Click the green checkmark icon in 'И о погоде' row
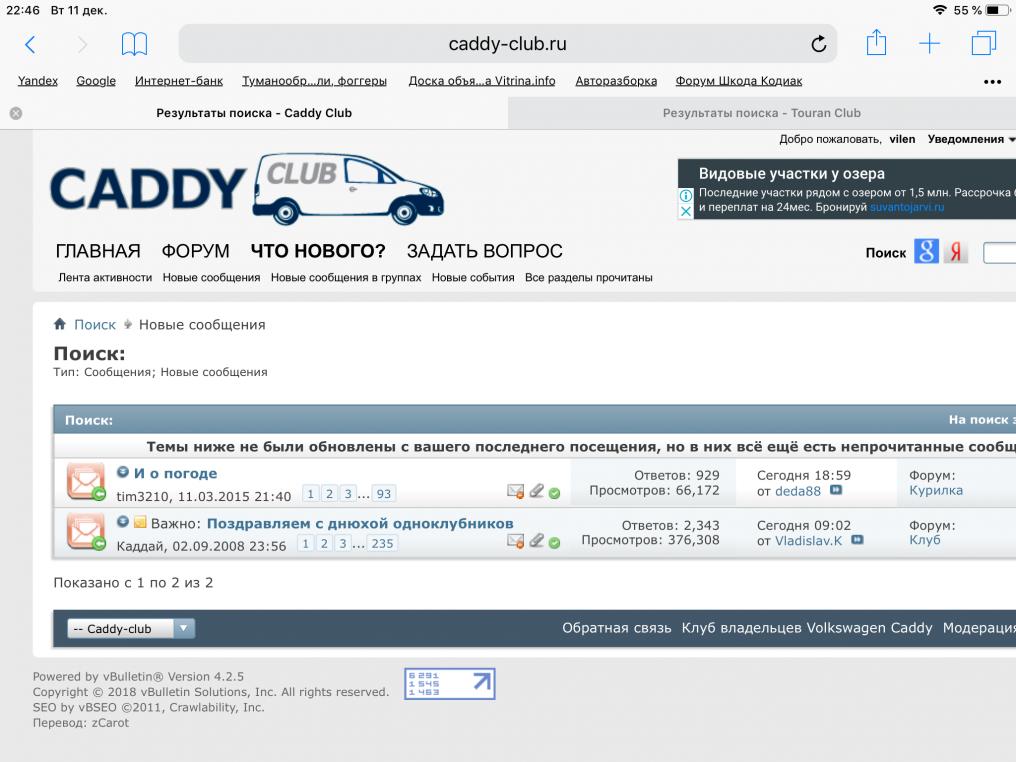This screenshot has width=1016, height=762. pyautogui.click(x=555, y=493)
